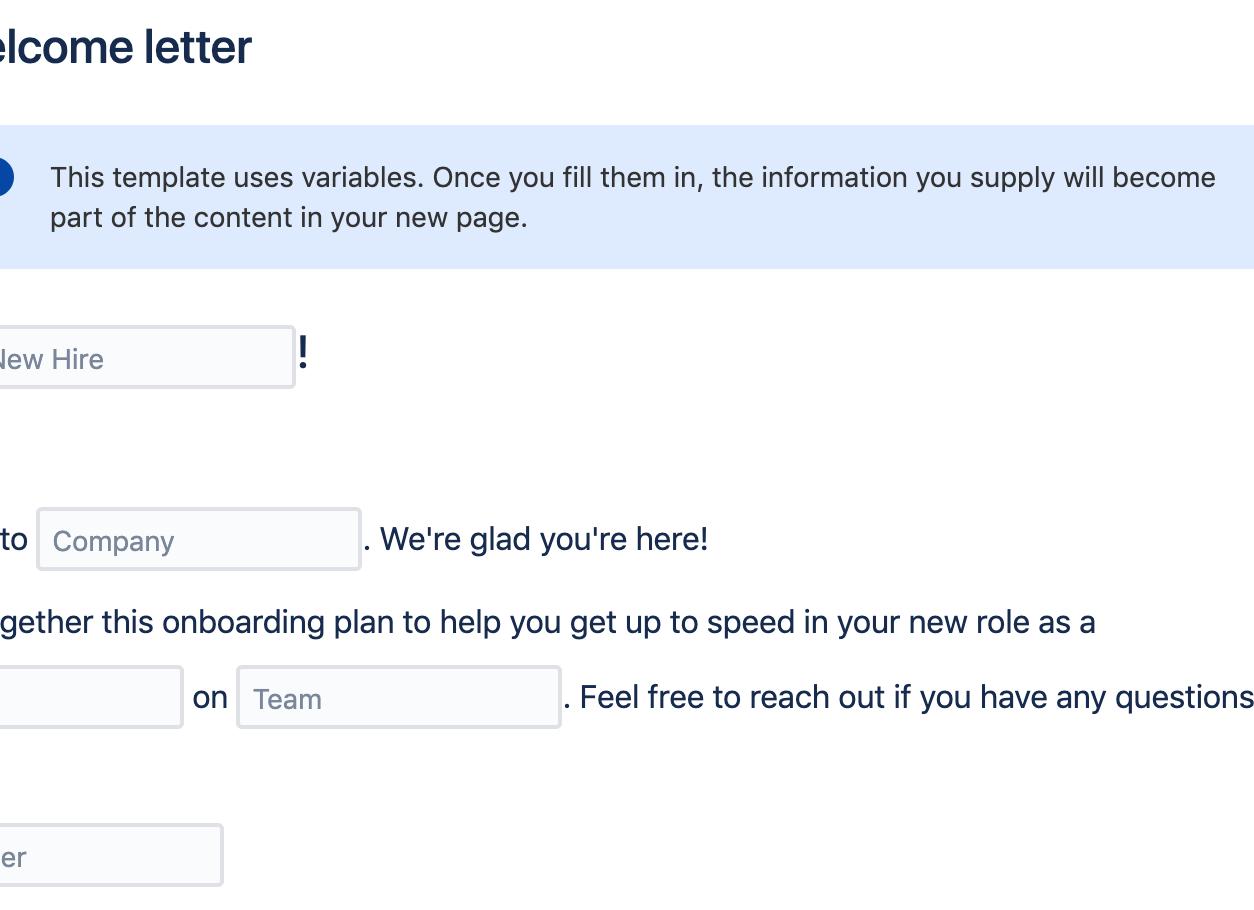This screenshot has width=1254, height=910.
Task: Click the blue info icon in banner
Action: 4,177
